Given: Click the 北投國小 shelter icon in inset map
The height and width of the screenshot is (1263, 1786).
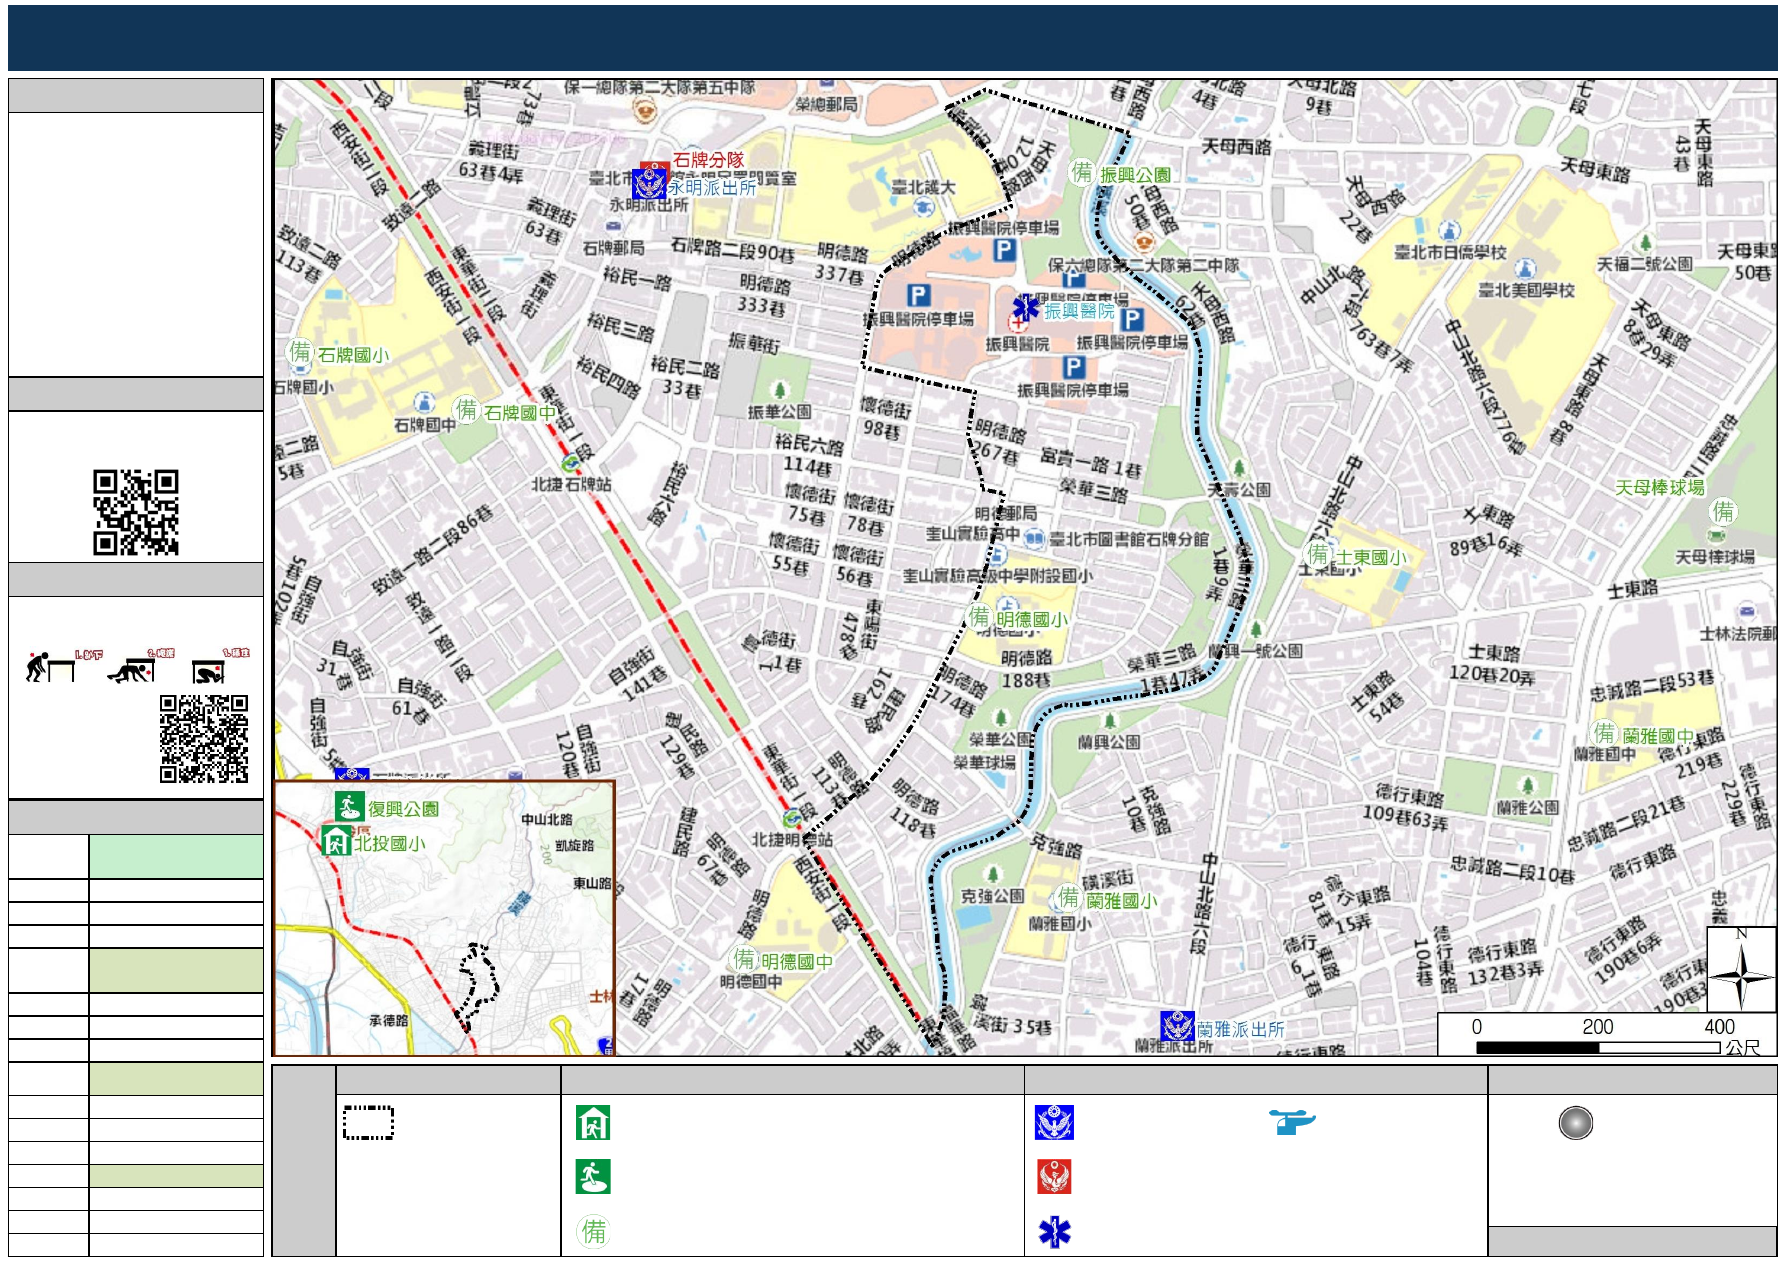Looking at the screenshot, I should click(x=336, y=841).
